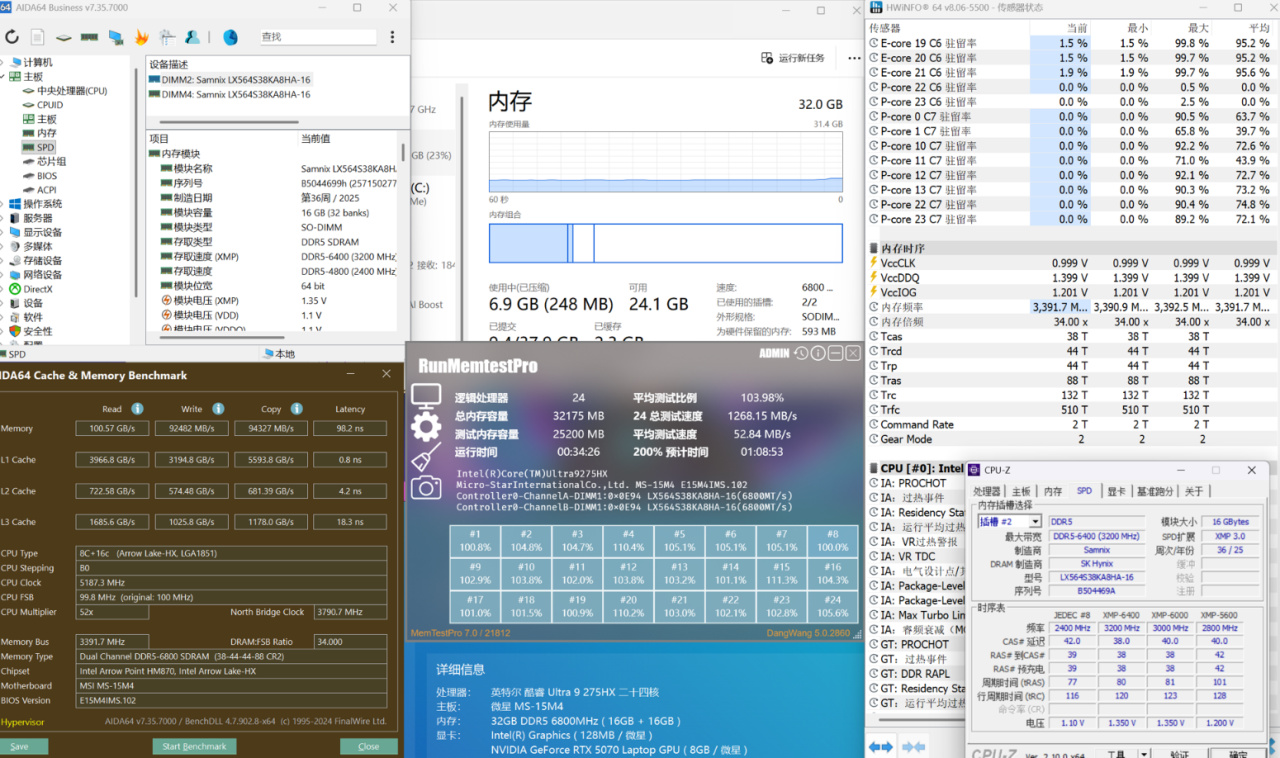Click the HWiNFO blue double-arrow expand icon
This screenshot has height=758, width=1280.
tap(880, 746)
